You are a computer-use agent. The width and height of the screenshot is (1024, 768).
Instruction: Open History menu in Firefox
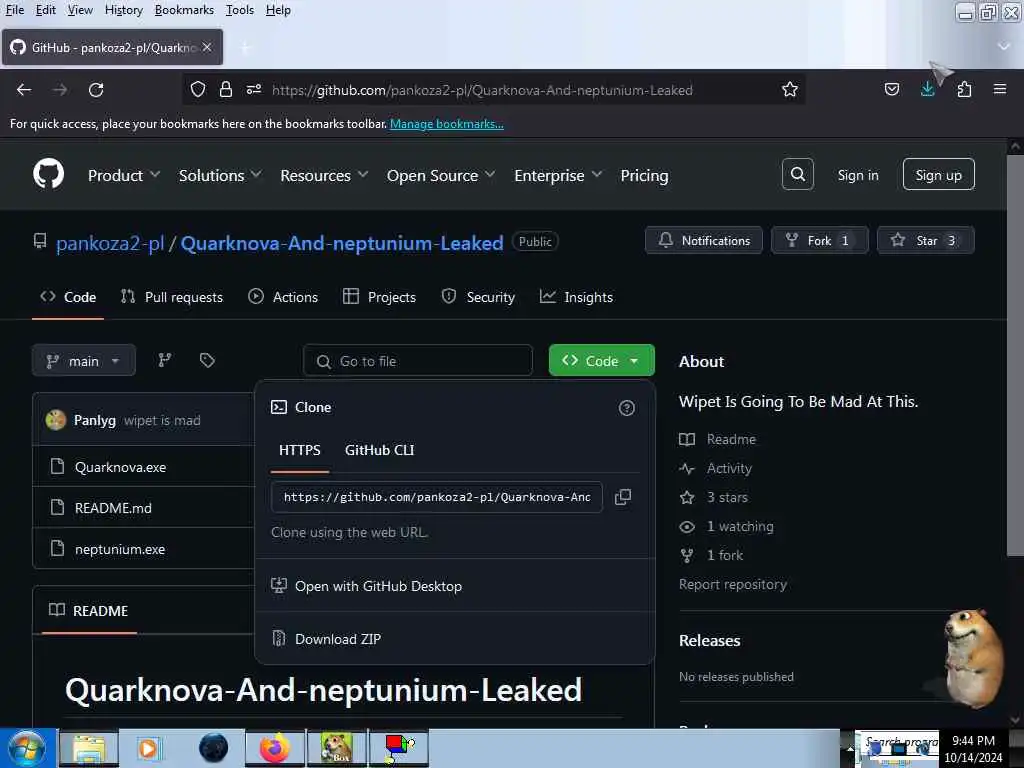click(x=123, y=10)
